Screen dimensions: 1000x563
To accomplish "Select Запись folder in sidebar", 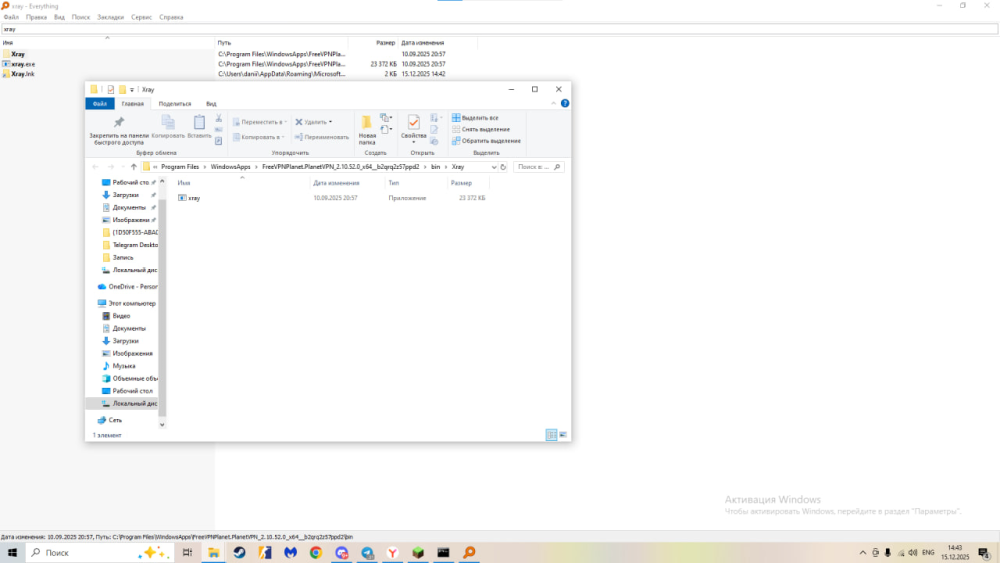I will tap(122, 258).
